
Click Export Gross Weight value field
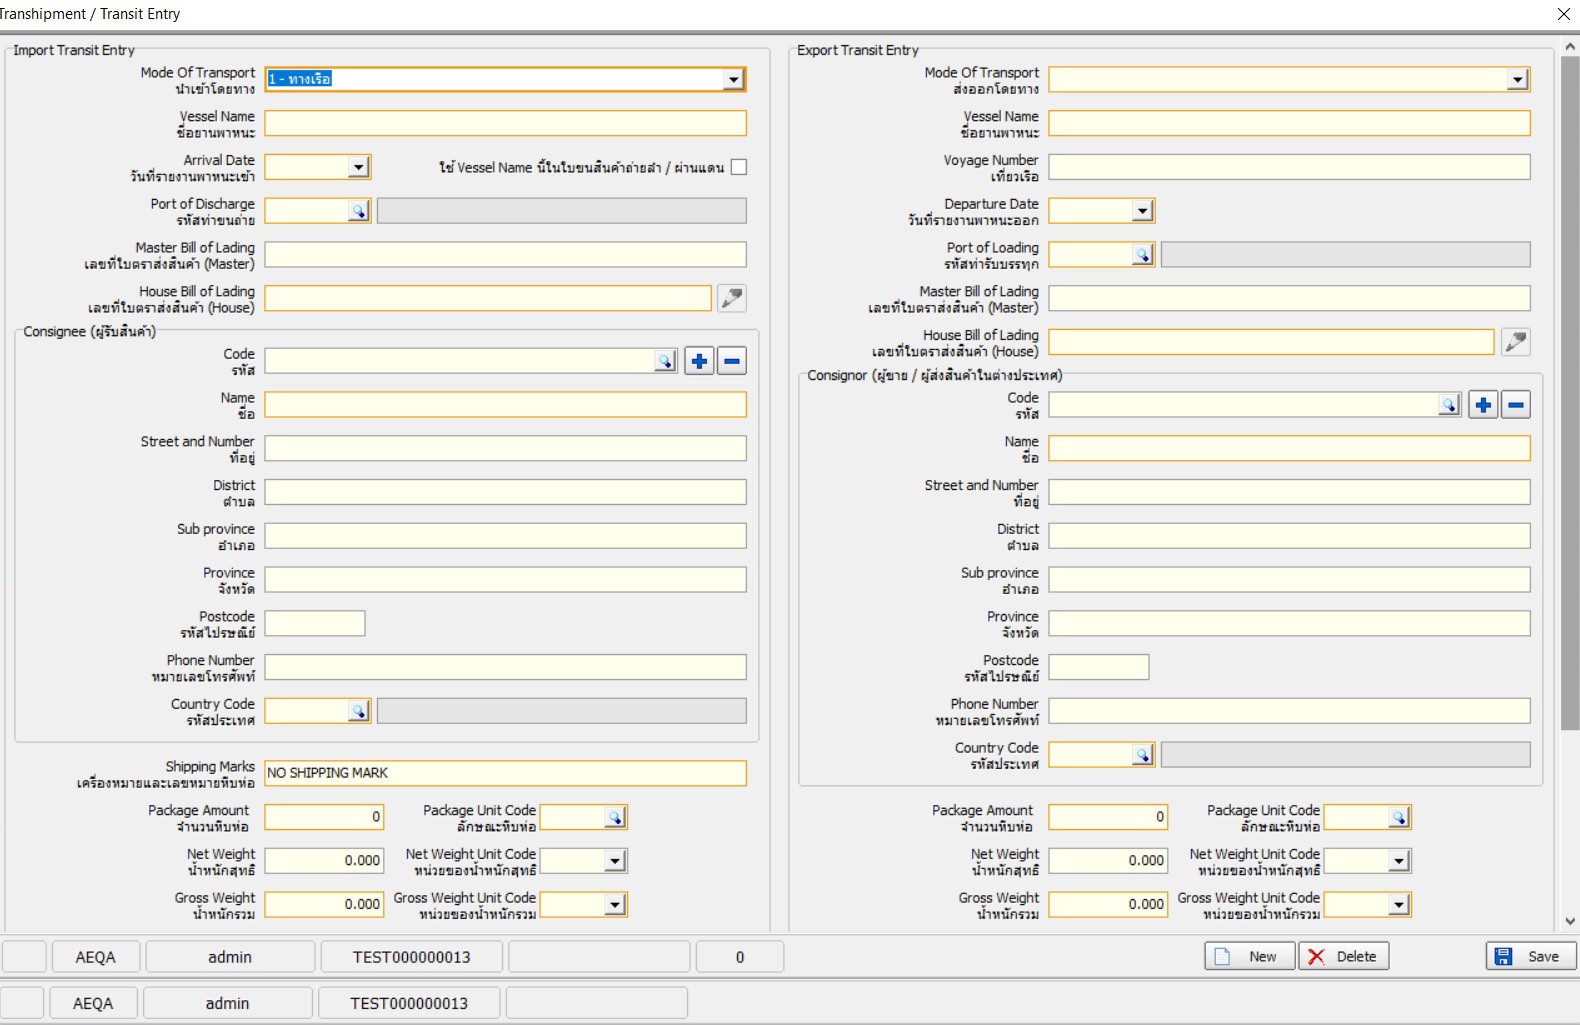1108,904
